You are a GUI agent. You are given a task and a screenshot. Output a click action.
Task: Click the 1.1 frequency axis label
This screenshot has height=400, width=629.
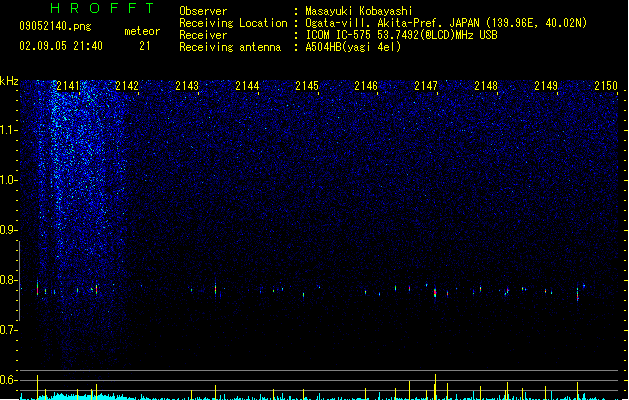tap(8, 130)
